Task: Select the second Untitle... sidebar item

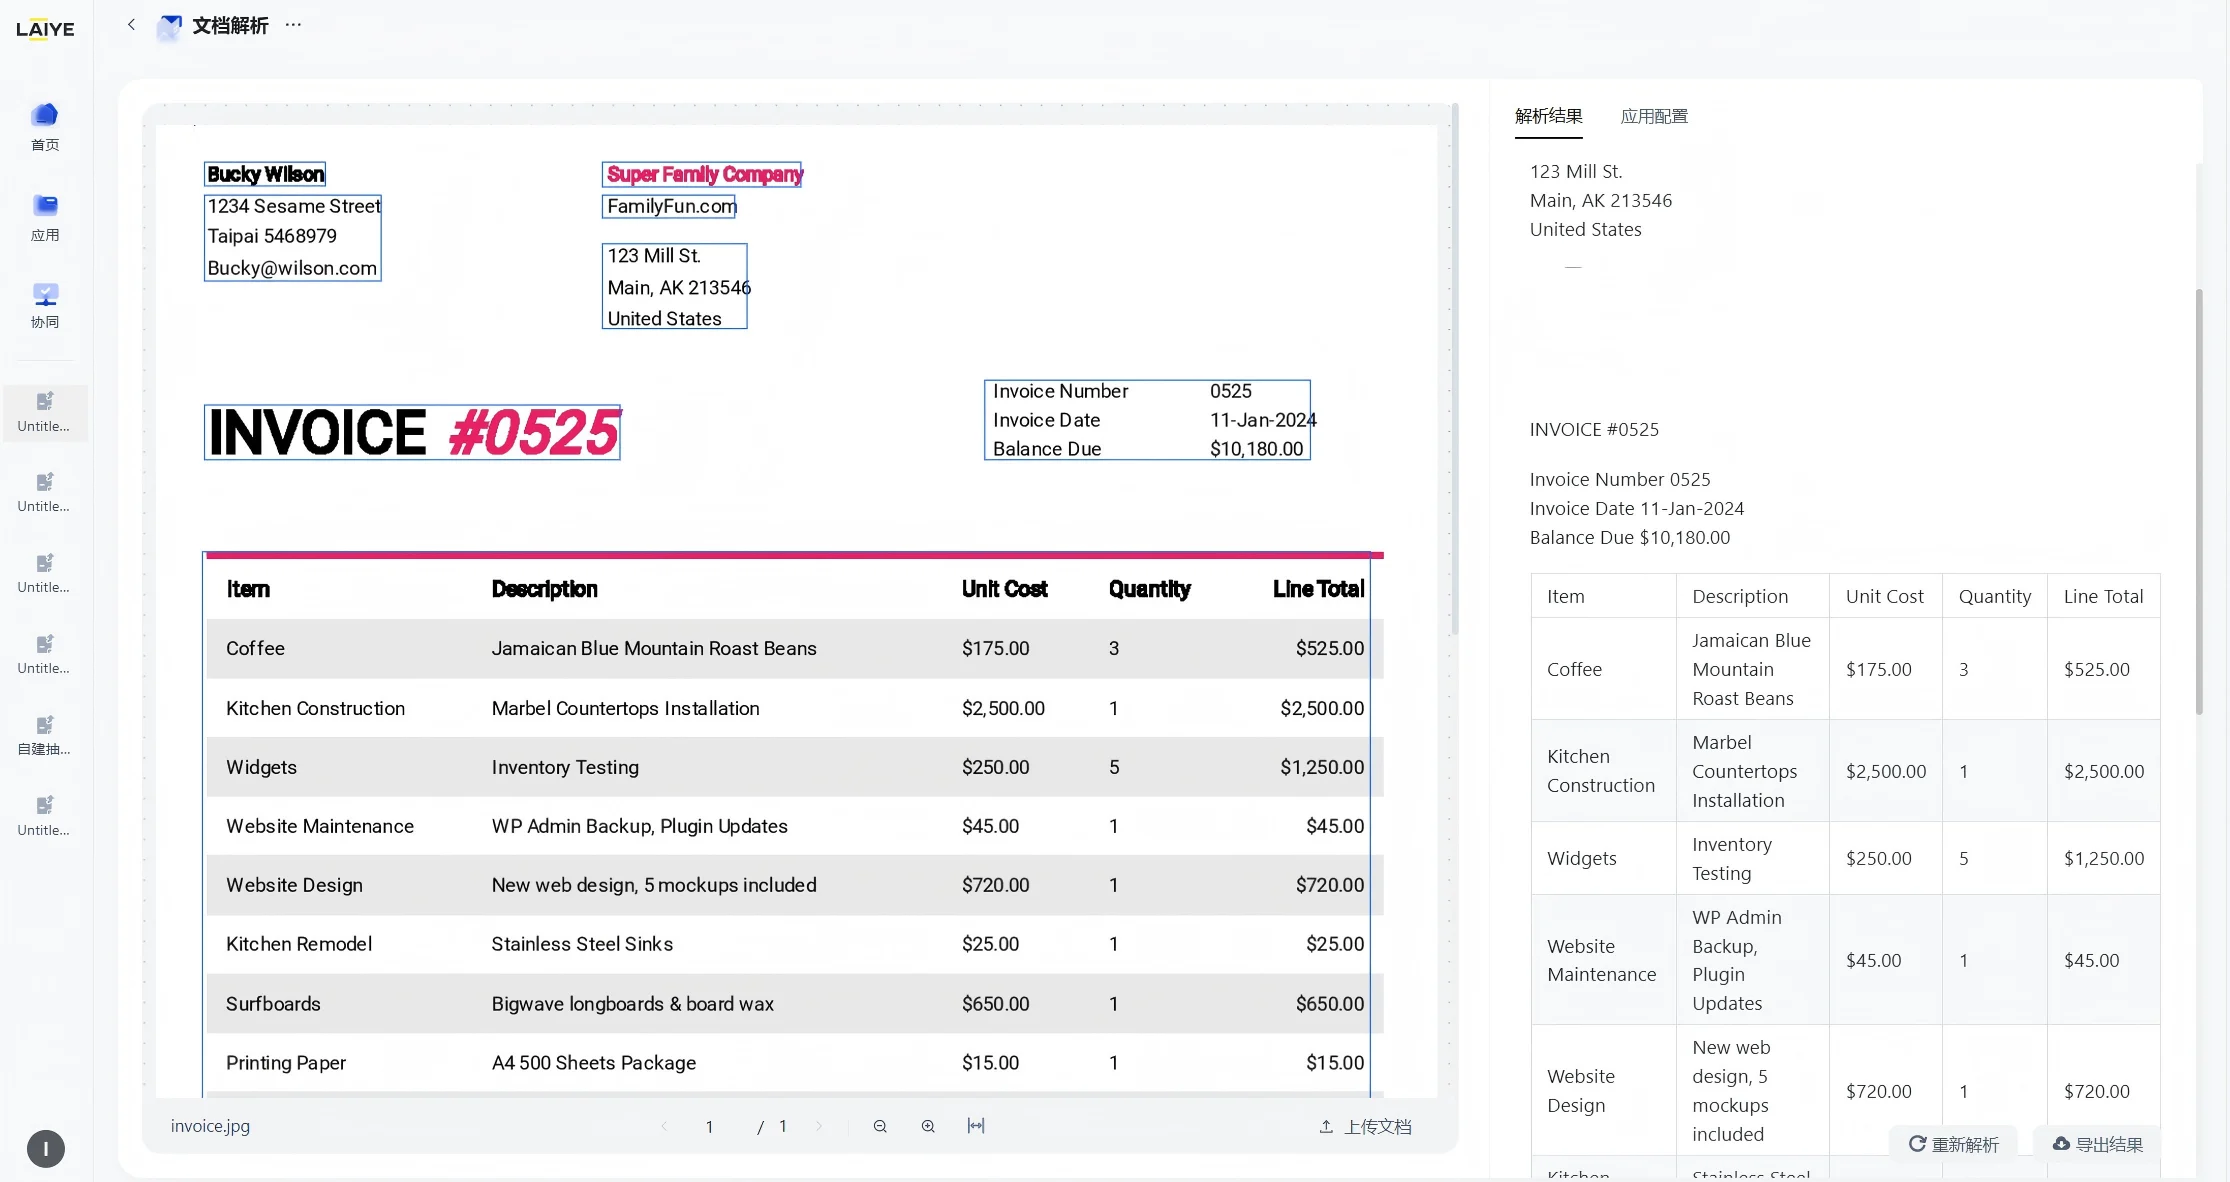Action: pyautogui.click(x=45, y=493)
